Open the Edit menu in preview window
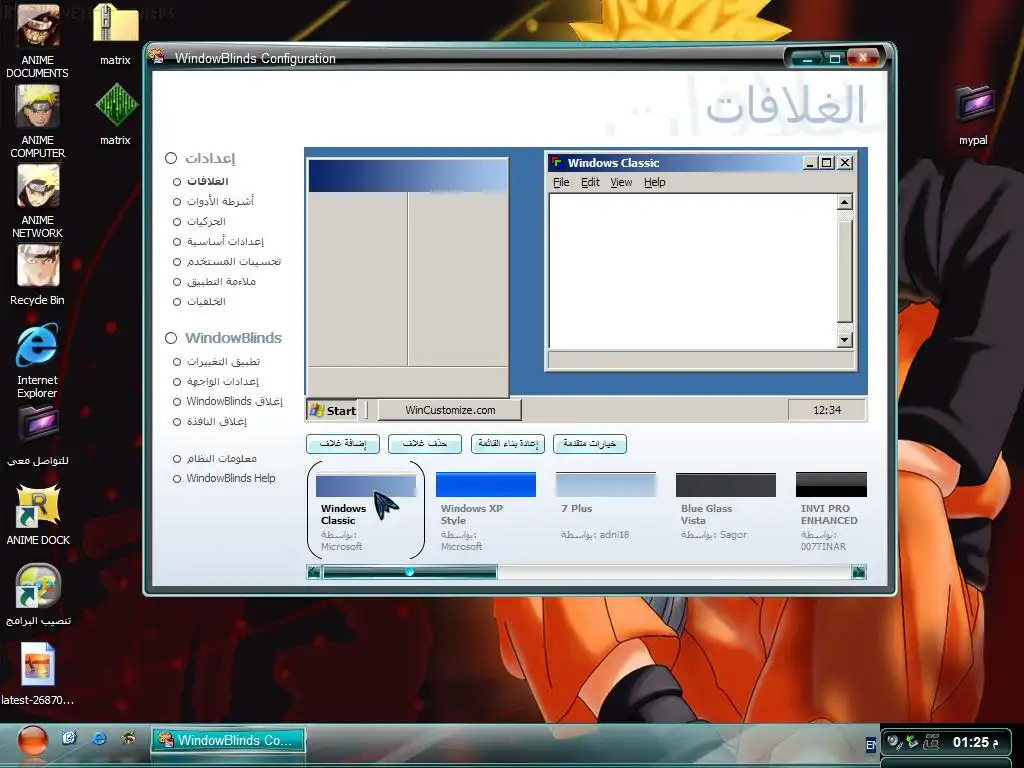This screenshot has width=1024, height=768. 590,182
